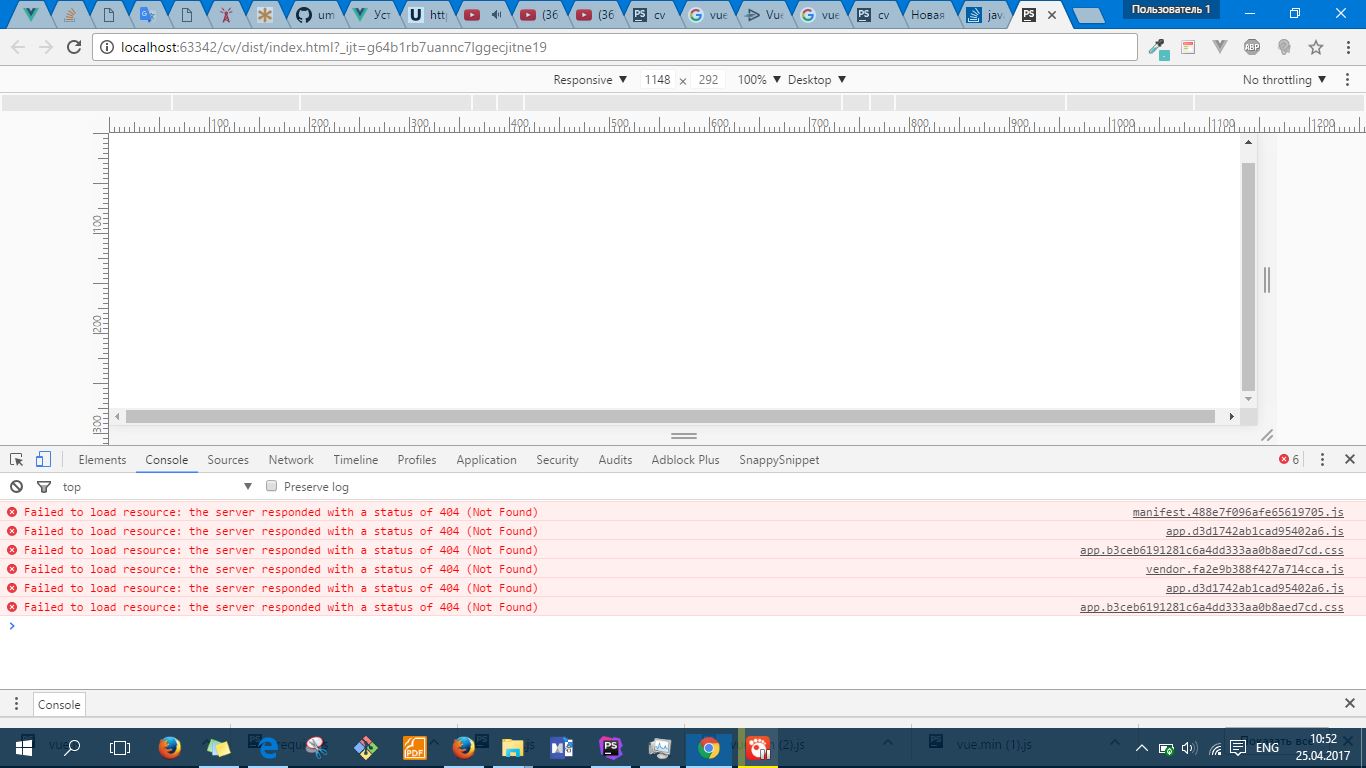Viewport: 1366px width, 768px height.
Task: Open File Explorer from the taskbar
Action: [512, 747]
